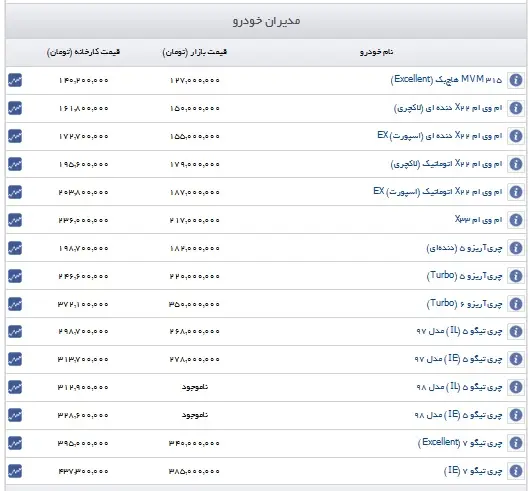Open Chery Tiggo 7 Excellent link
This screenshot has height=491, width=530.
tap(460, 442)
